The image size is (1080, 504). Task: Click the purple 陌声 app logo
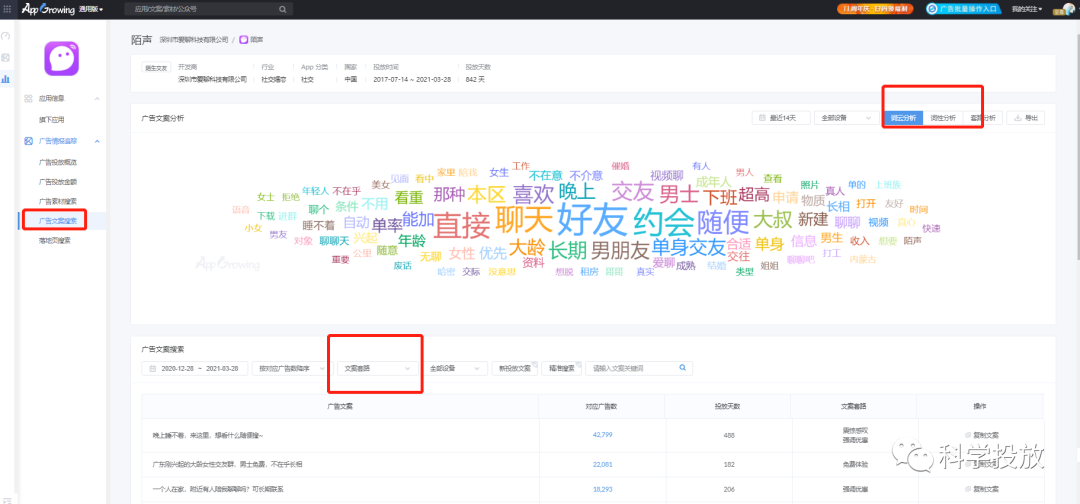pyautogui.click(x=61, y=59)
